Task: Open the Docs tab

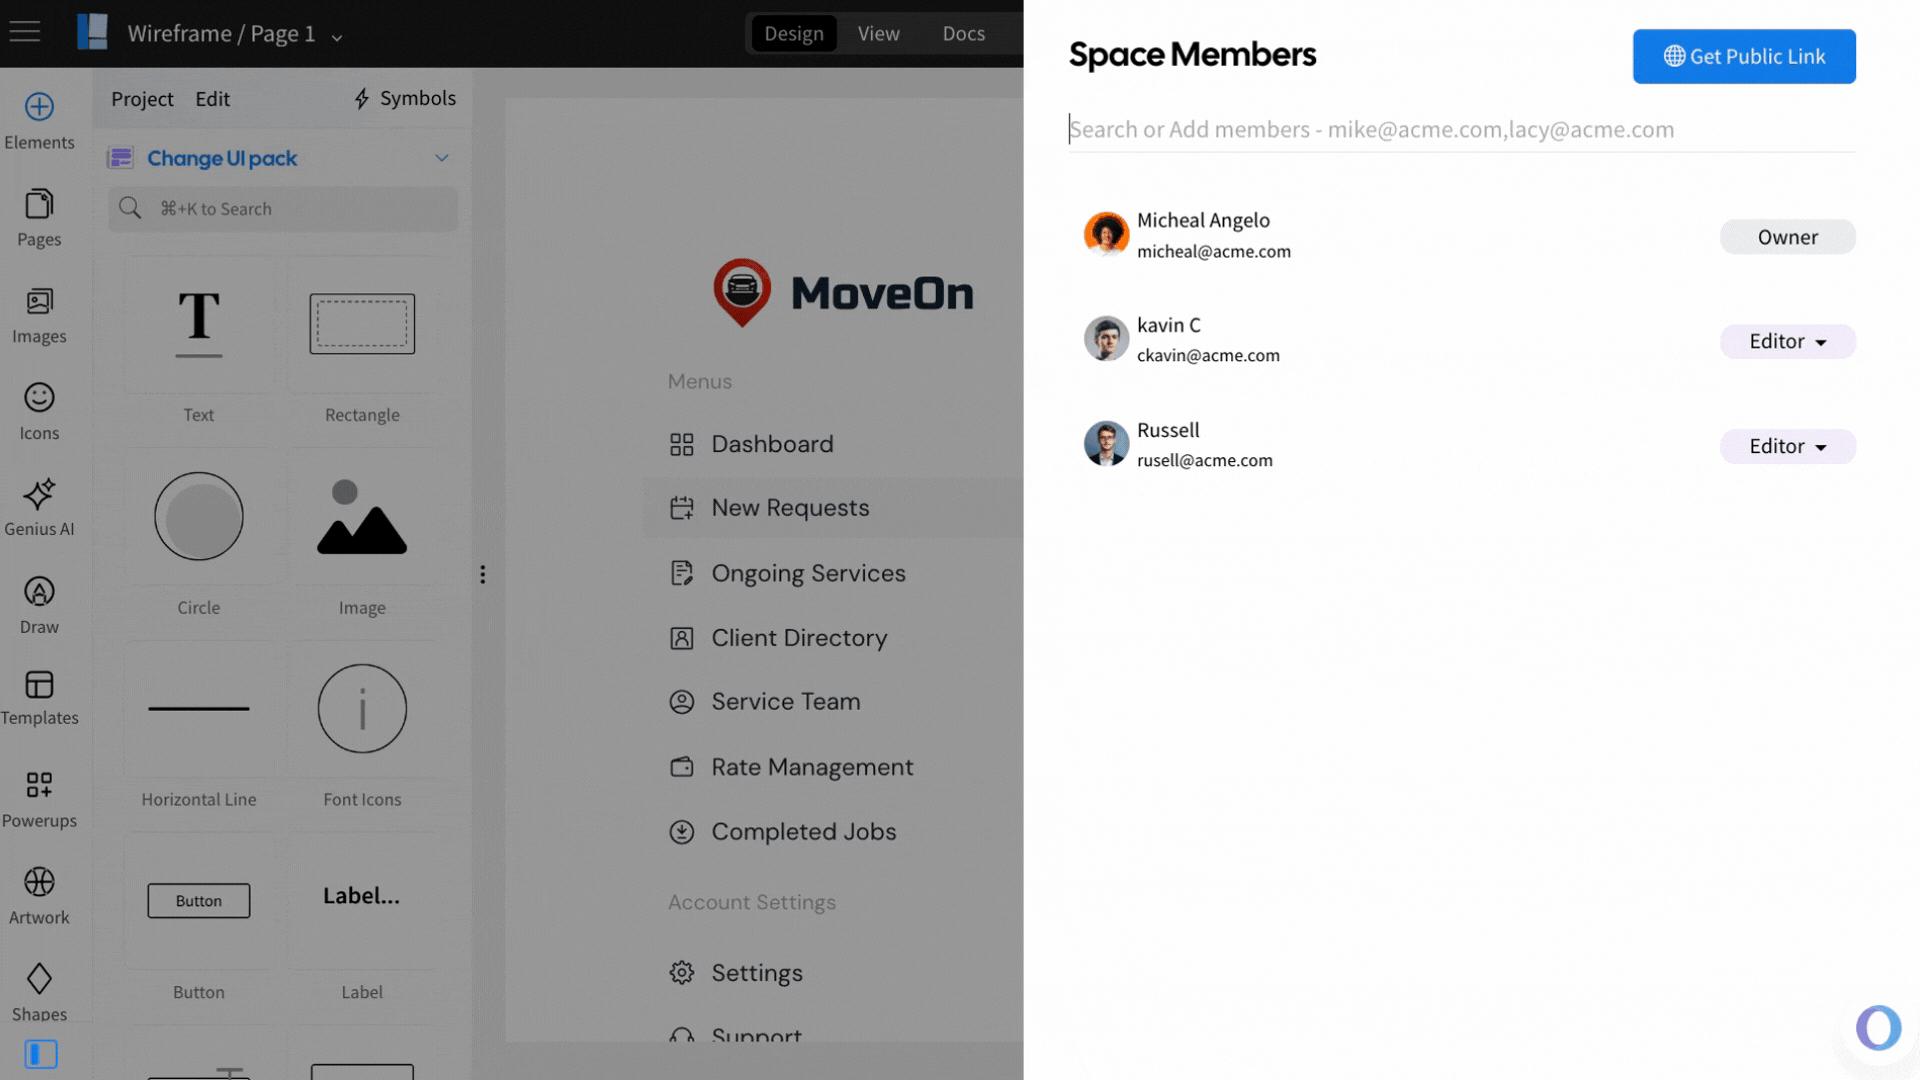Action: [x=962, y=33]
